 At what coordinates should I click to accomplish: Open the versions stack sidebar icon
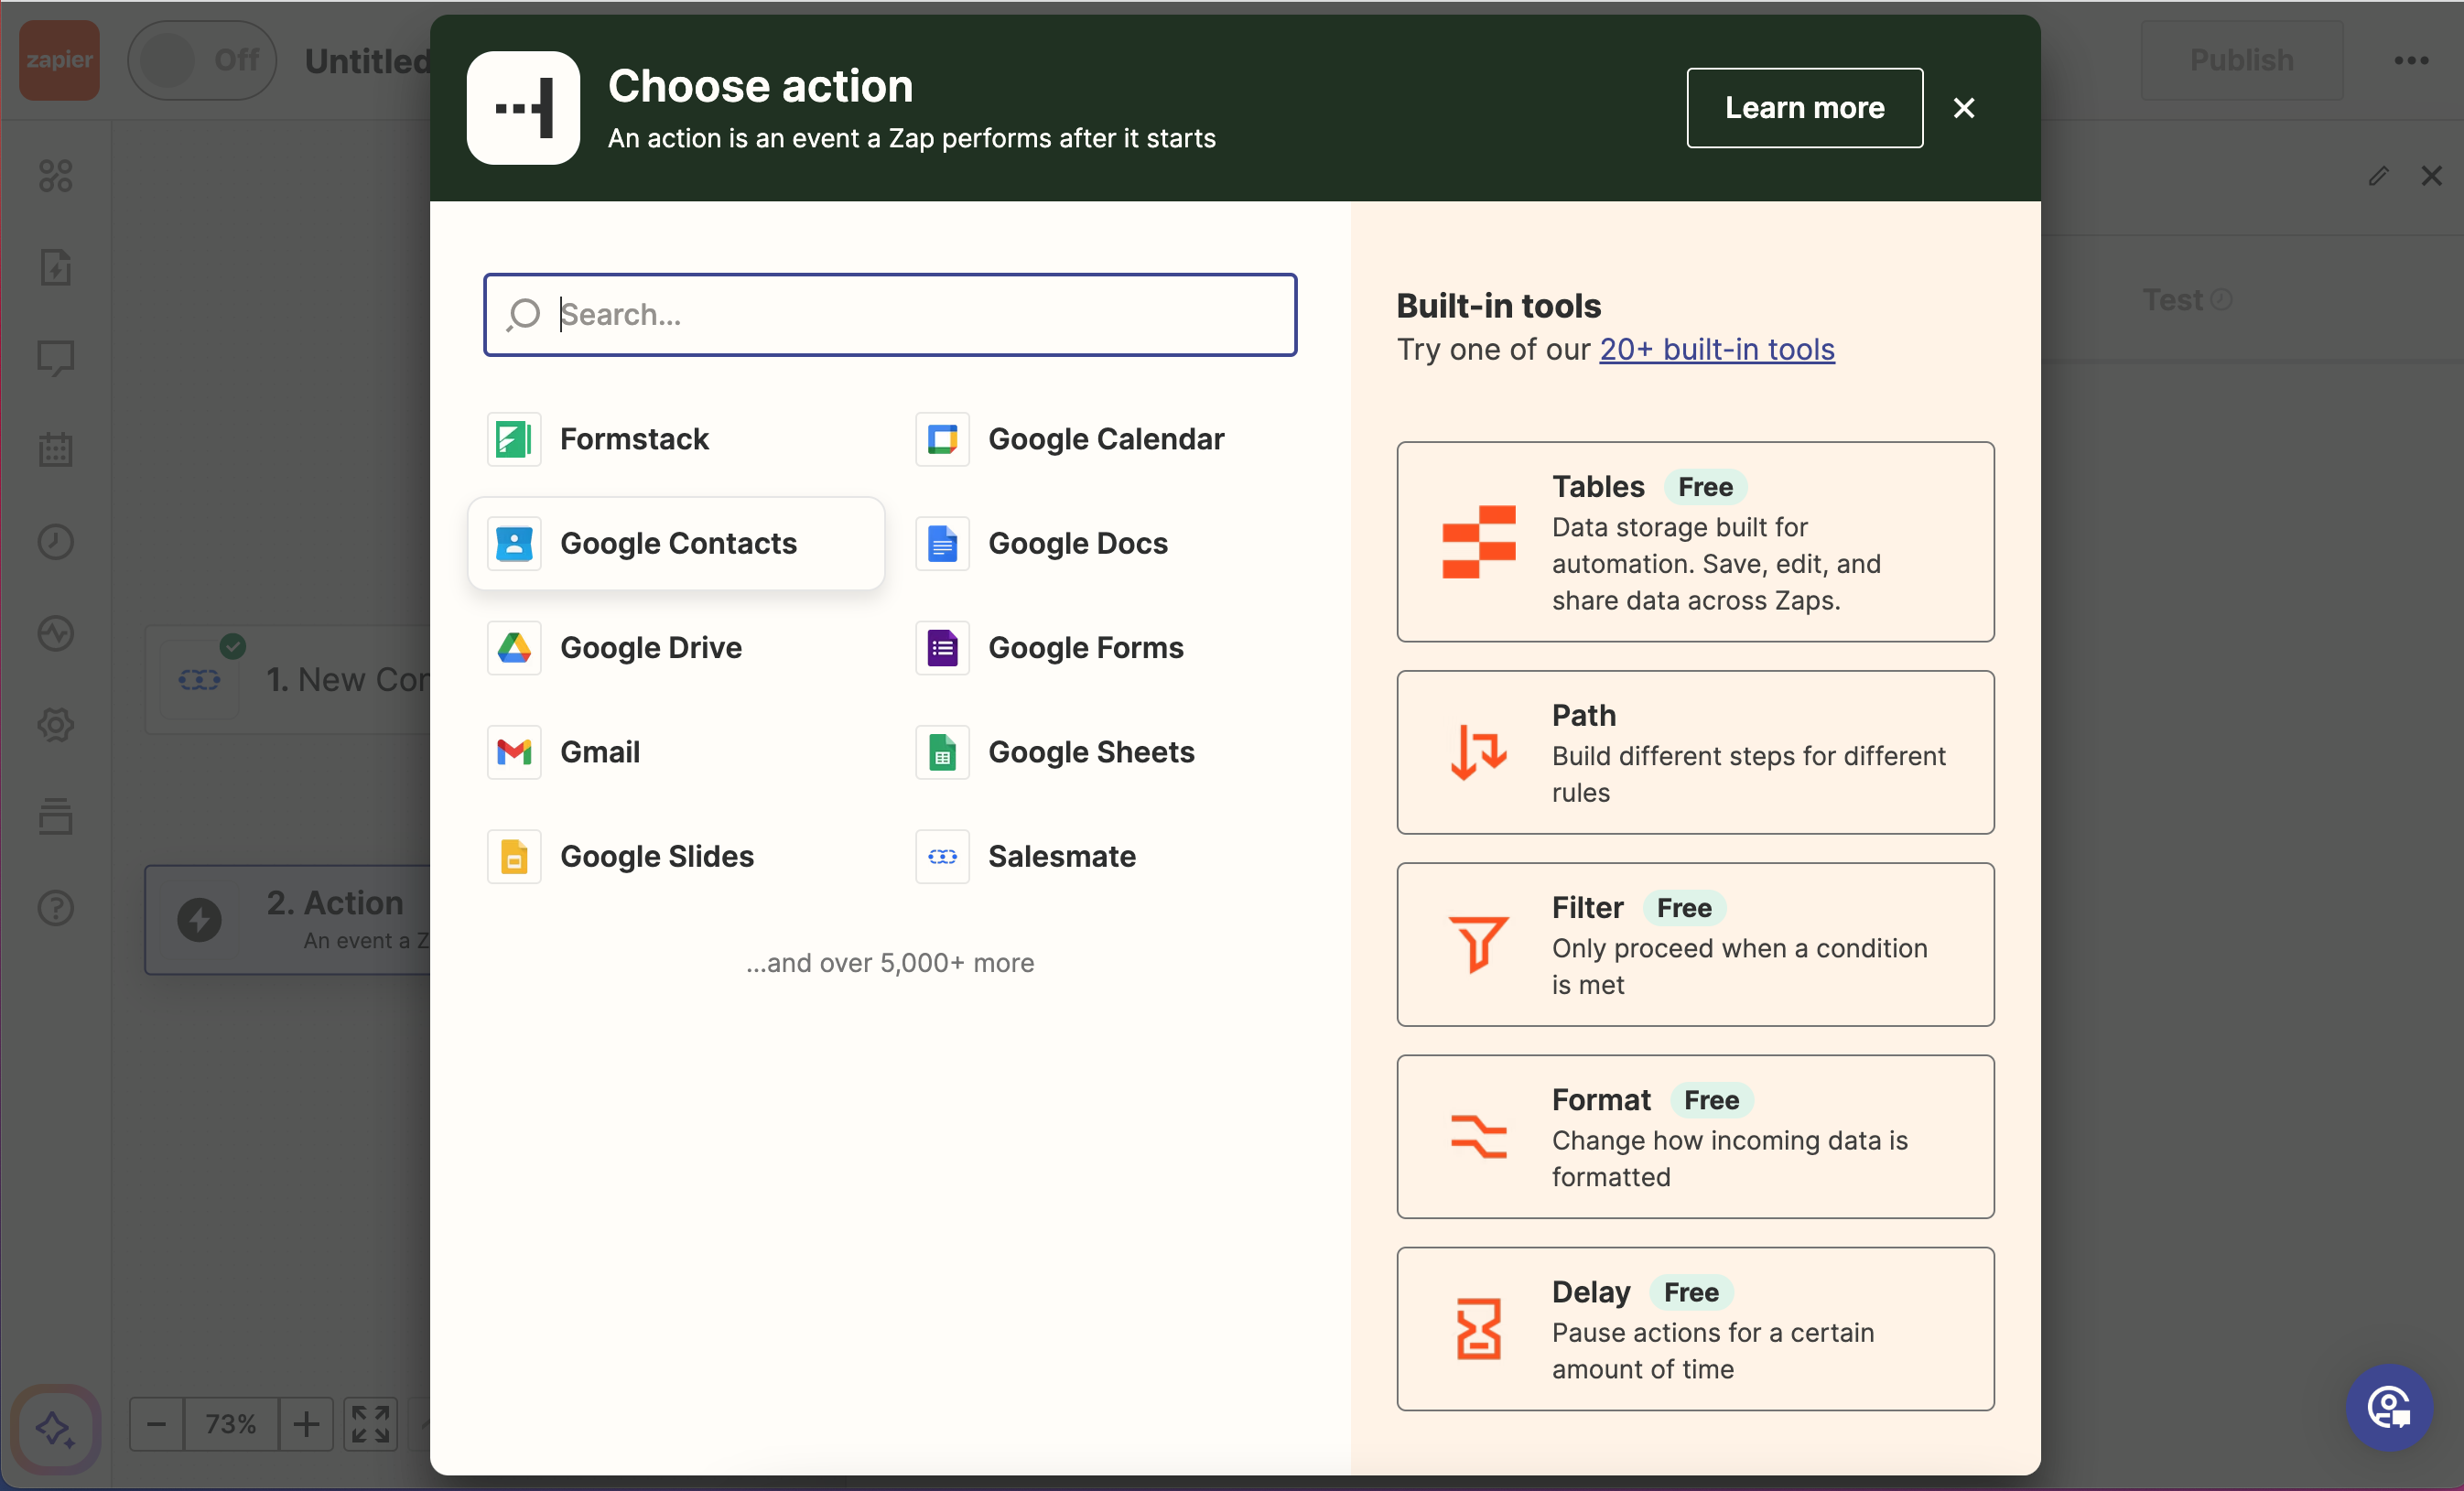coord(56,816)
